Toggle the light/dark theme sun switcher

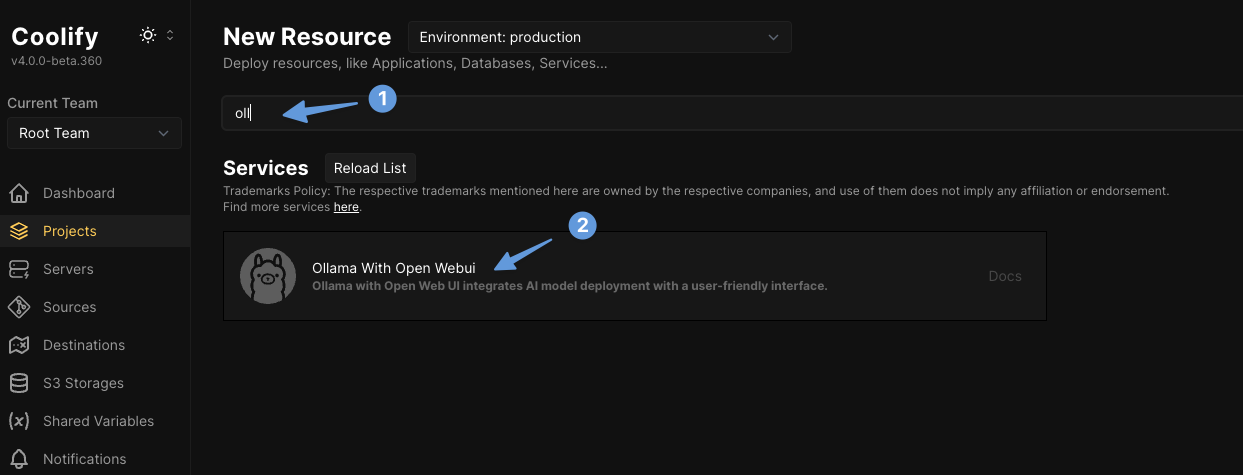click(148, 35)
